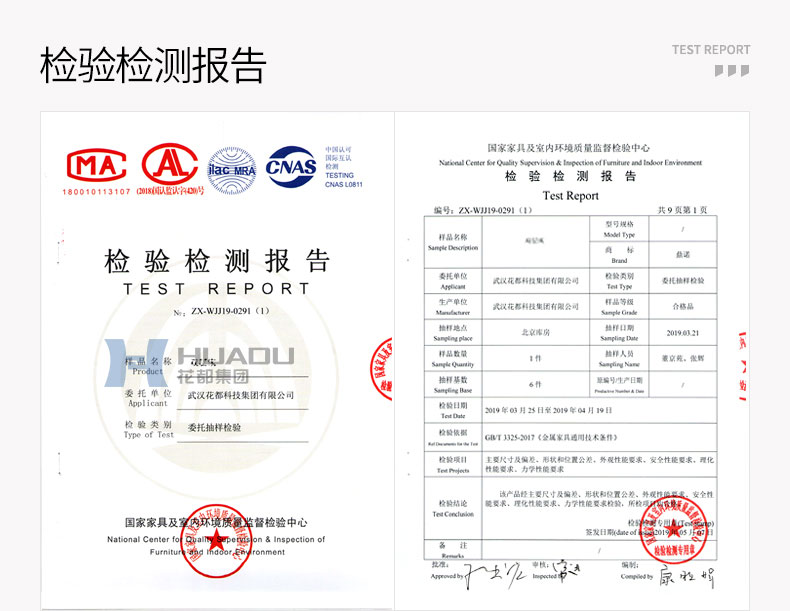
Task: Click the 委托抽样检验 value in table
Action: [683, 281]
